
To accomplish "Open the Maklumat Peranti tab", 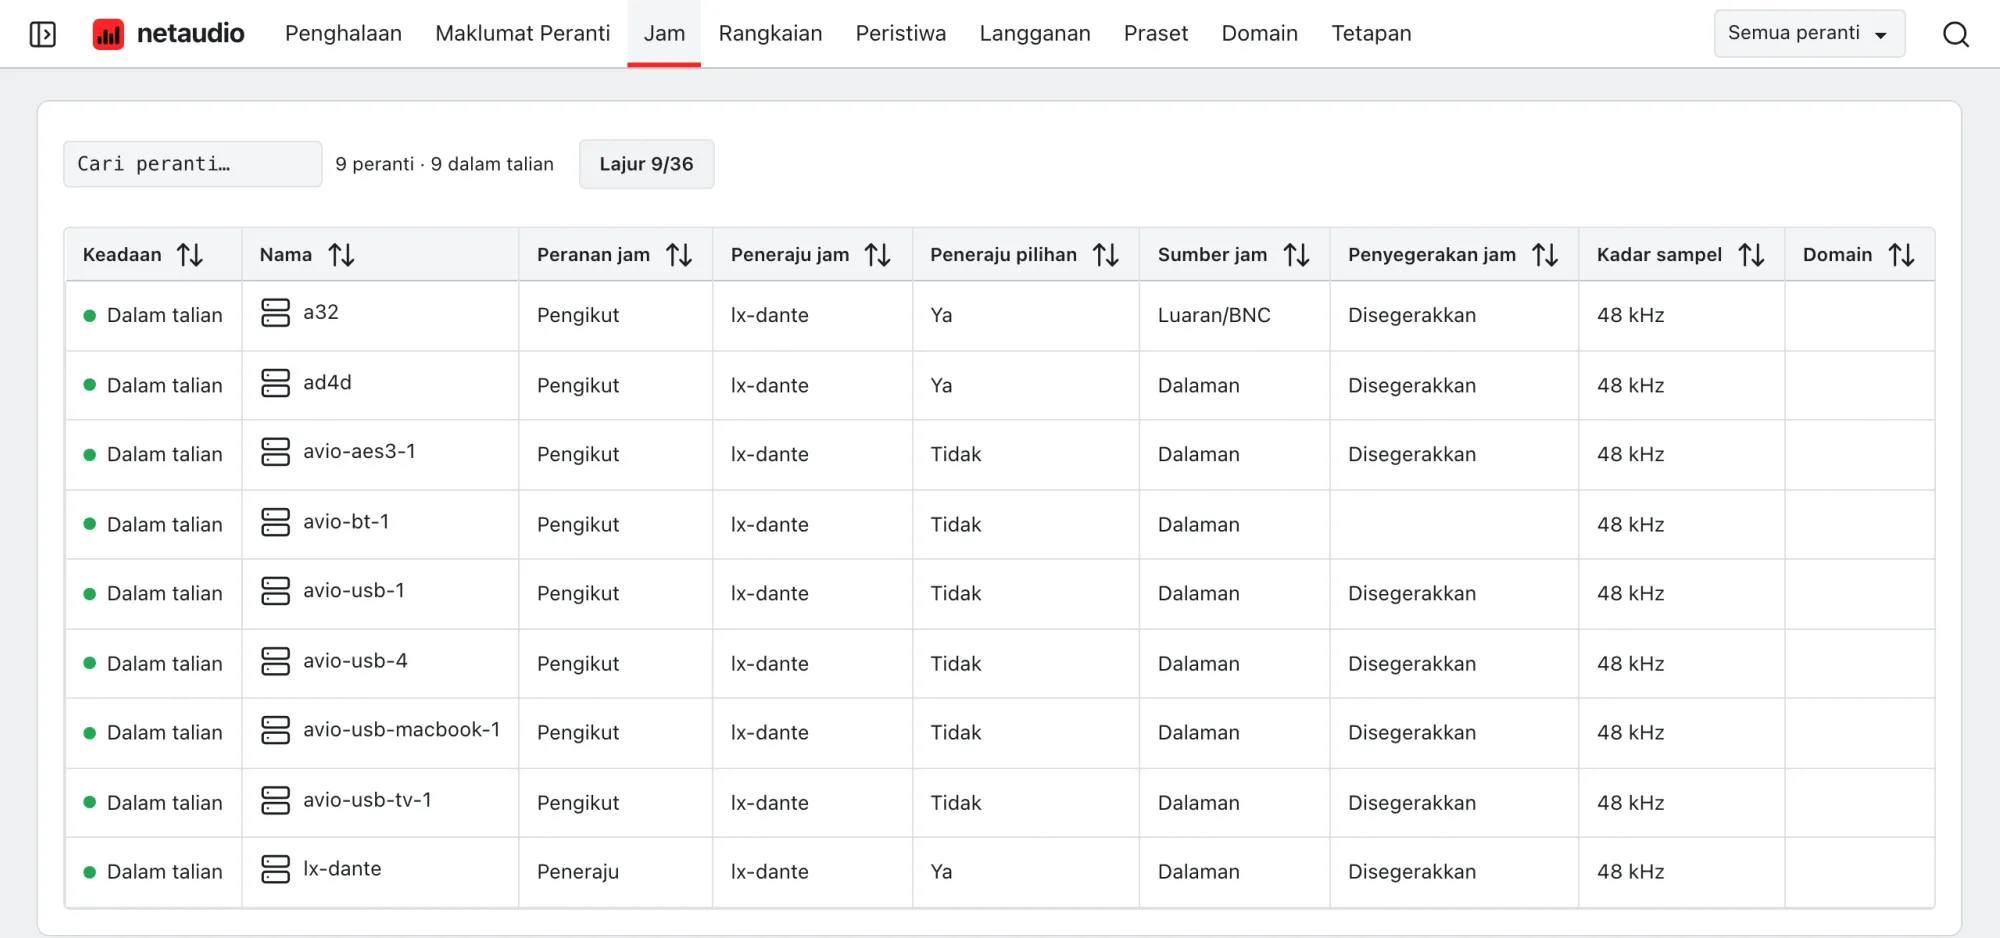I will click(x=522, y=34).
